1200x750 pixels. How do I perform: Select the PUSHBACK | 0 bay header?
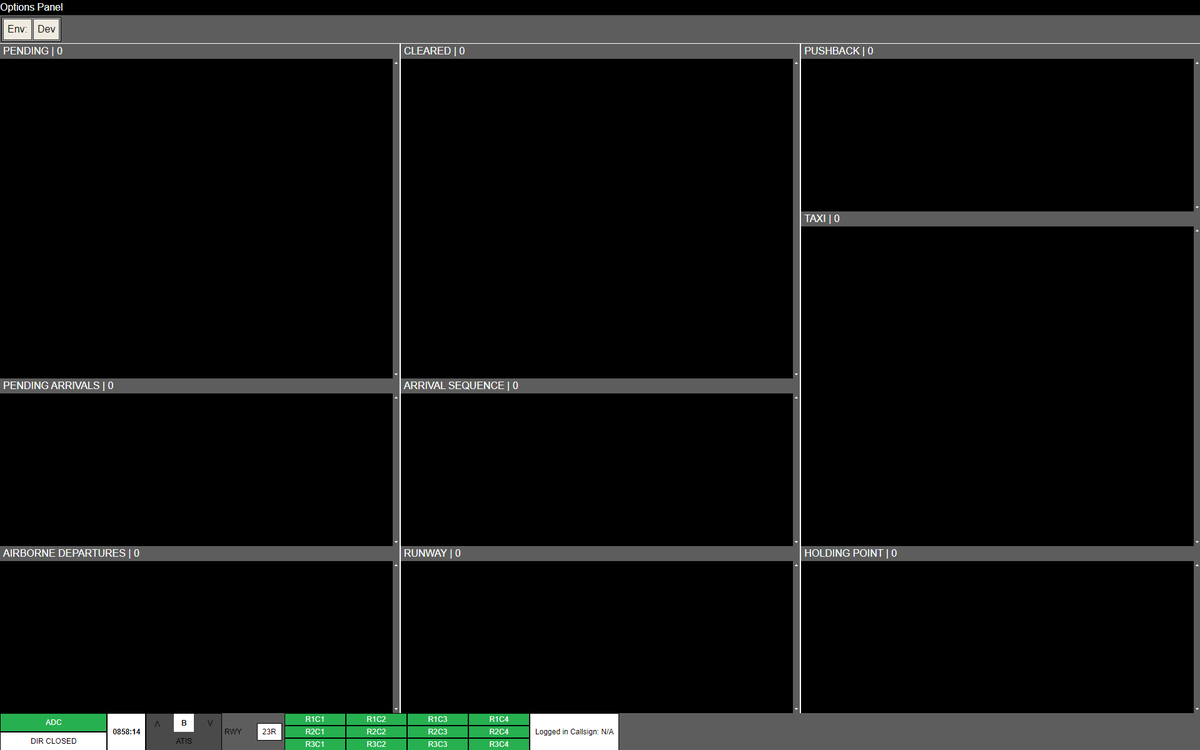tap(1000, 51)
